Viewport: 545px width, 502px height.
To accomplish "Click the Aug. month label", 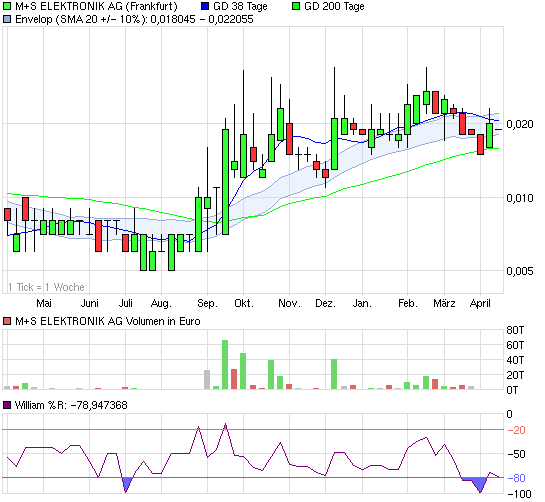I will pyautogui.click(x=161, y=303).
